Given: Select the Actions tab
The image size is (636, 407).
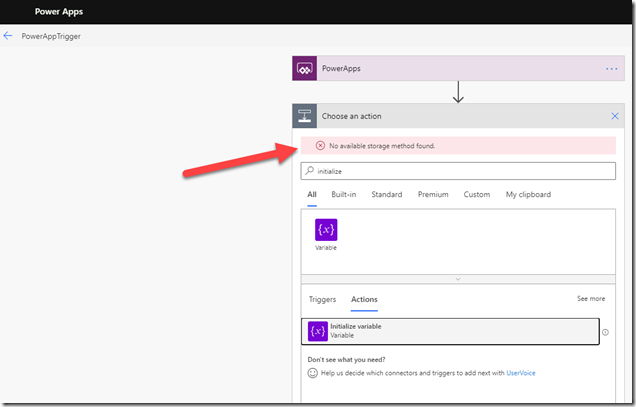Looking at the screenshot, I should click(x=364, y=299).
